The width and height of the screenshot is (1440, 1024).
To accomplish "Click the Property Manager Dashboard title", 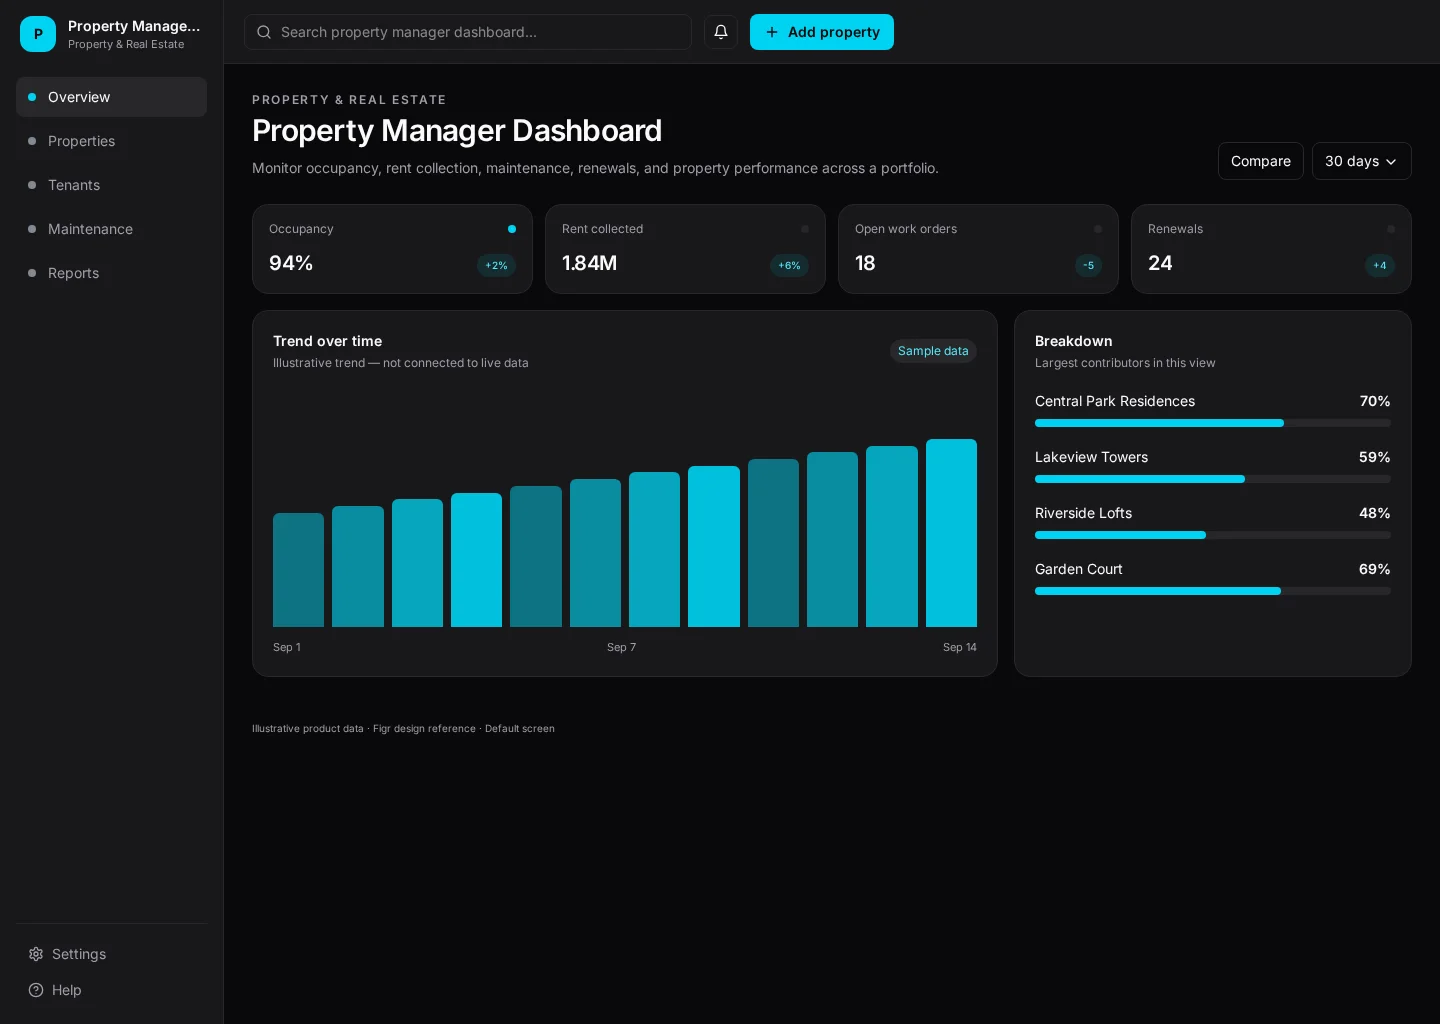I will 457,130.
